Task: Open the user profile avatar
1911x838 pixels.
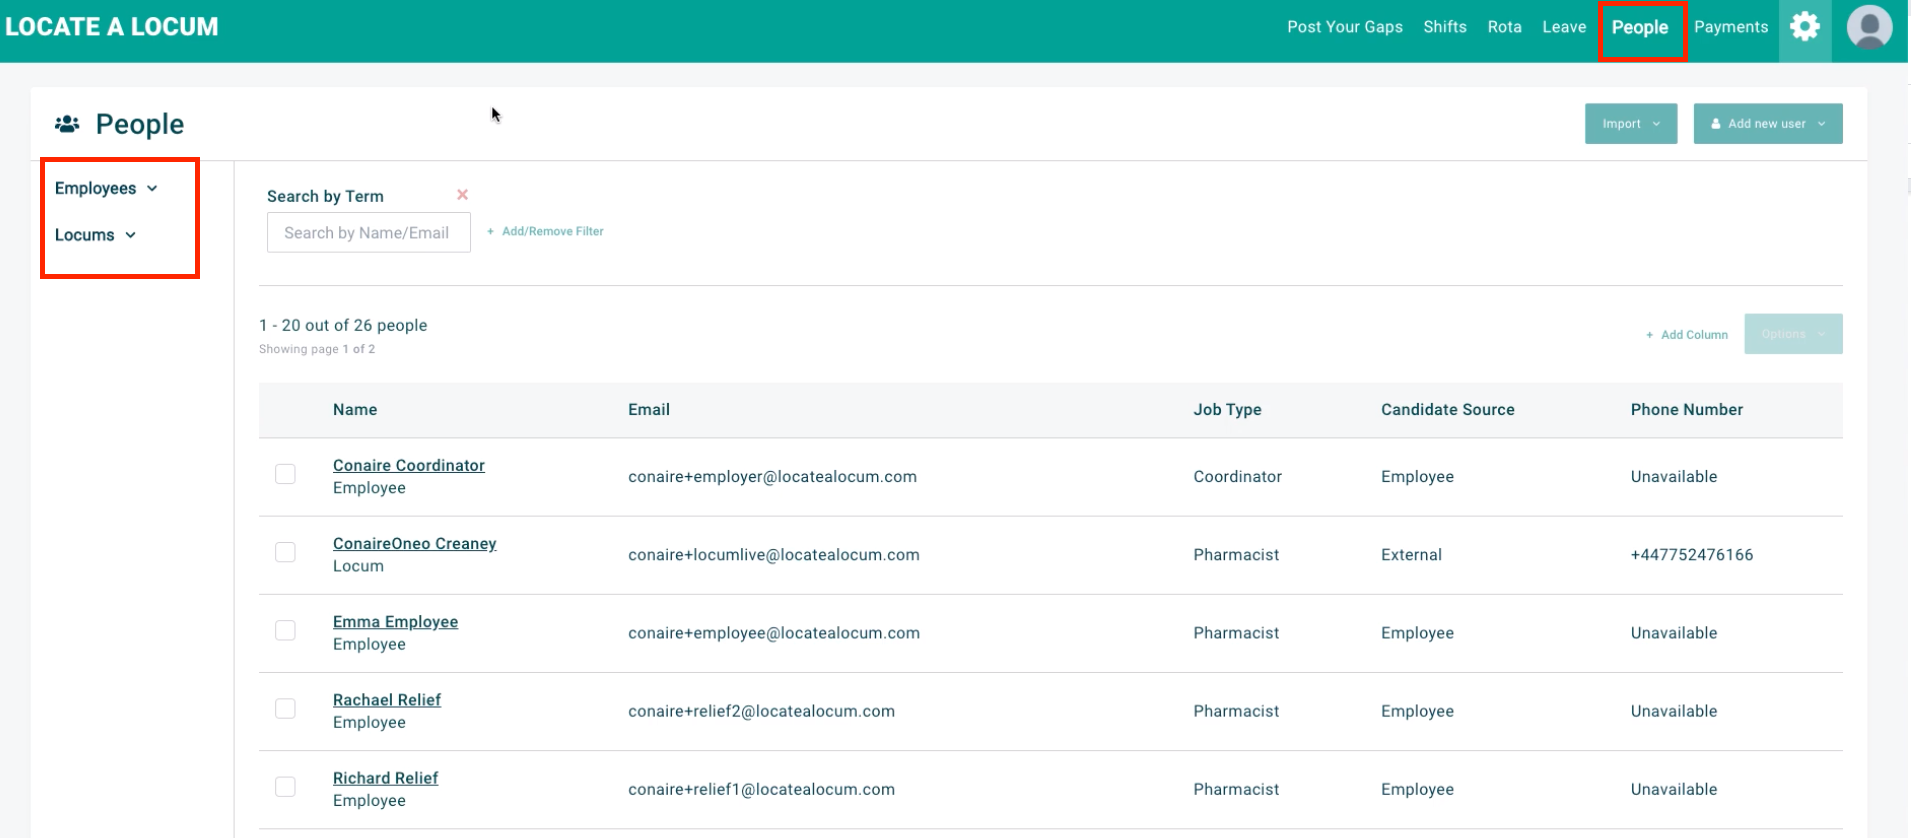Action: [1869, 27]
